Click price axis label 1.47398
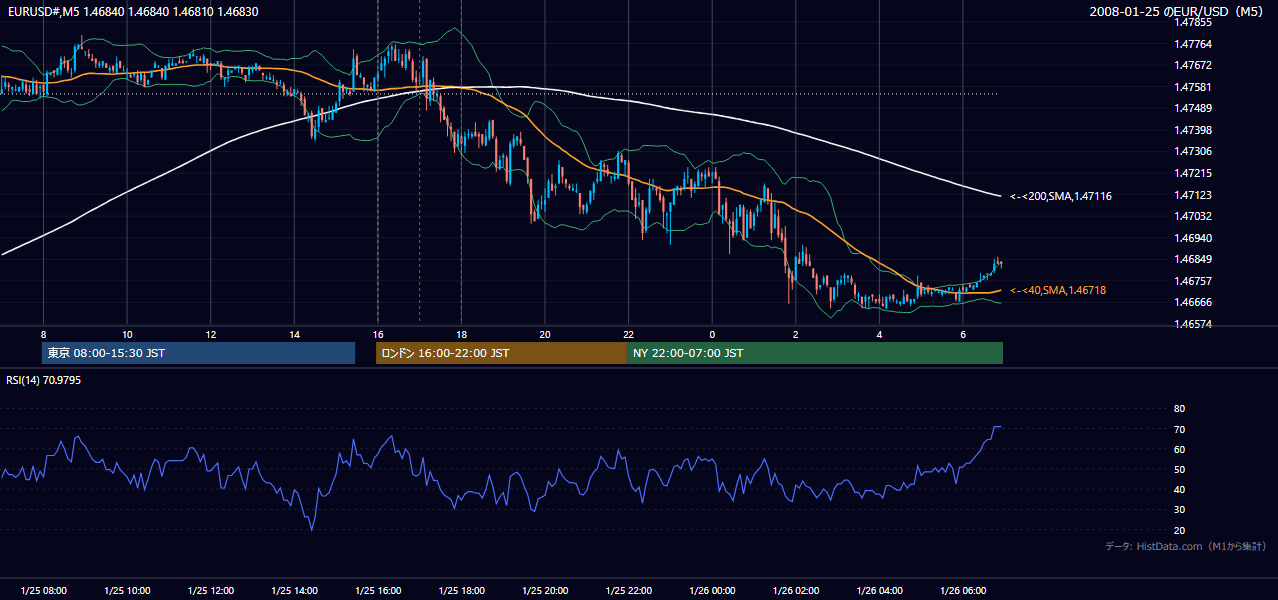The width and height of the screenshot is (1278, 600). [1194, 130]
